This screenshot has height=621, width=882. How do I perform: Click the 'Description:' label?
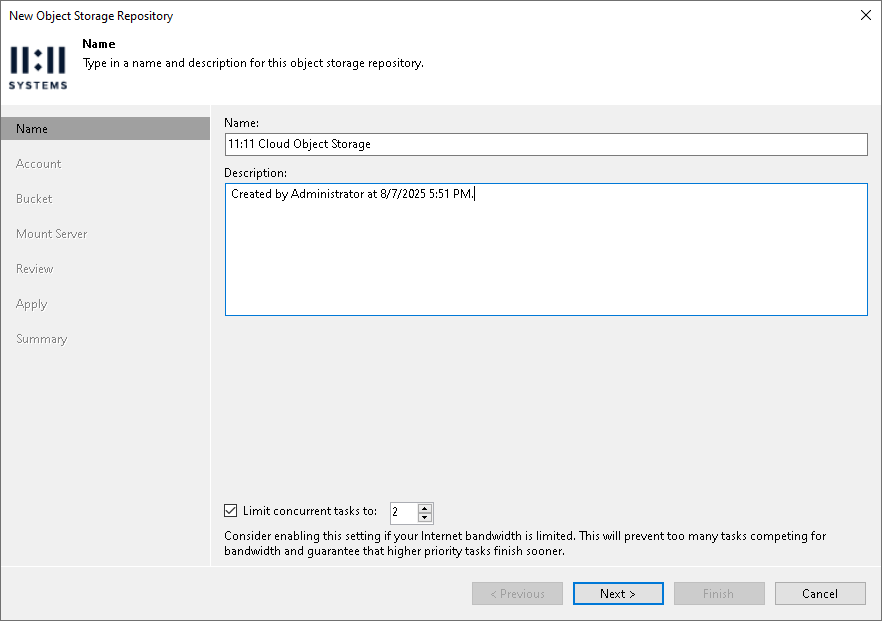[255, 173]
